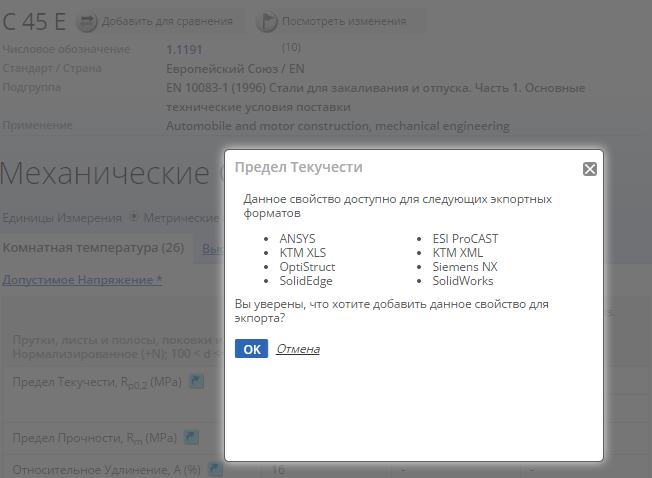Cancel via the Отмена link
Image resolution: width=652 pixels, height=478 pixels.
pyautogui.click(x=298, y=349)
